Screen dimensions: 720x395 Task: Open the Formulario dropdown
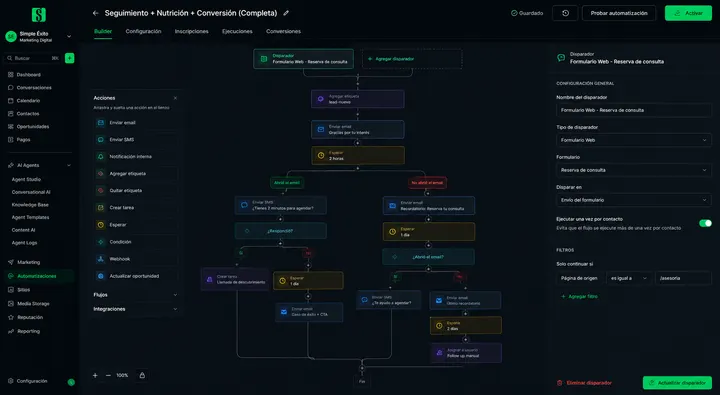click(x=633, y=170)
